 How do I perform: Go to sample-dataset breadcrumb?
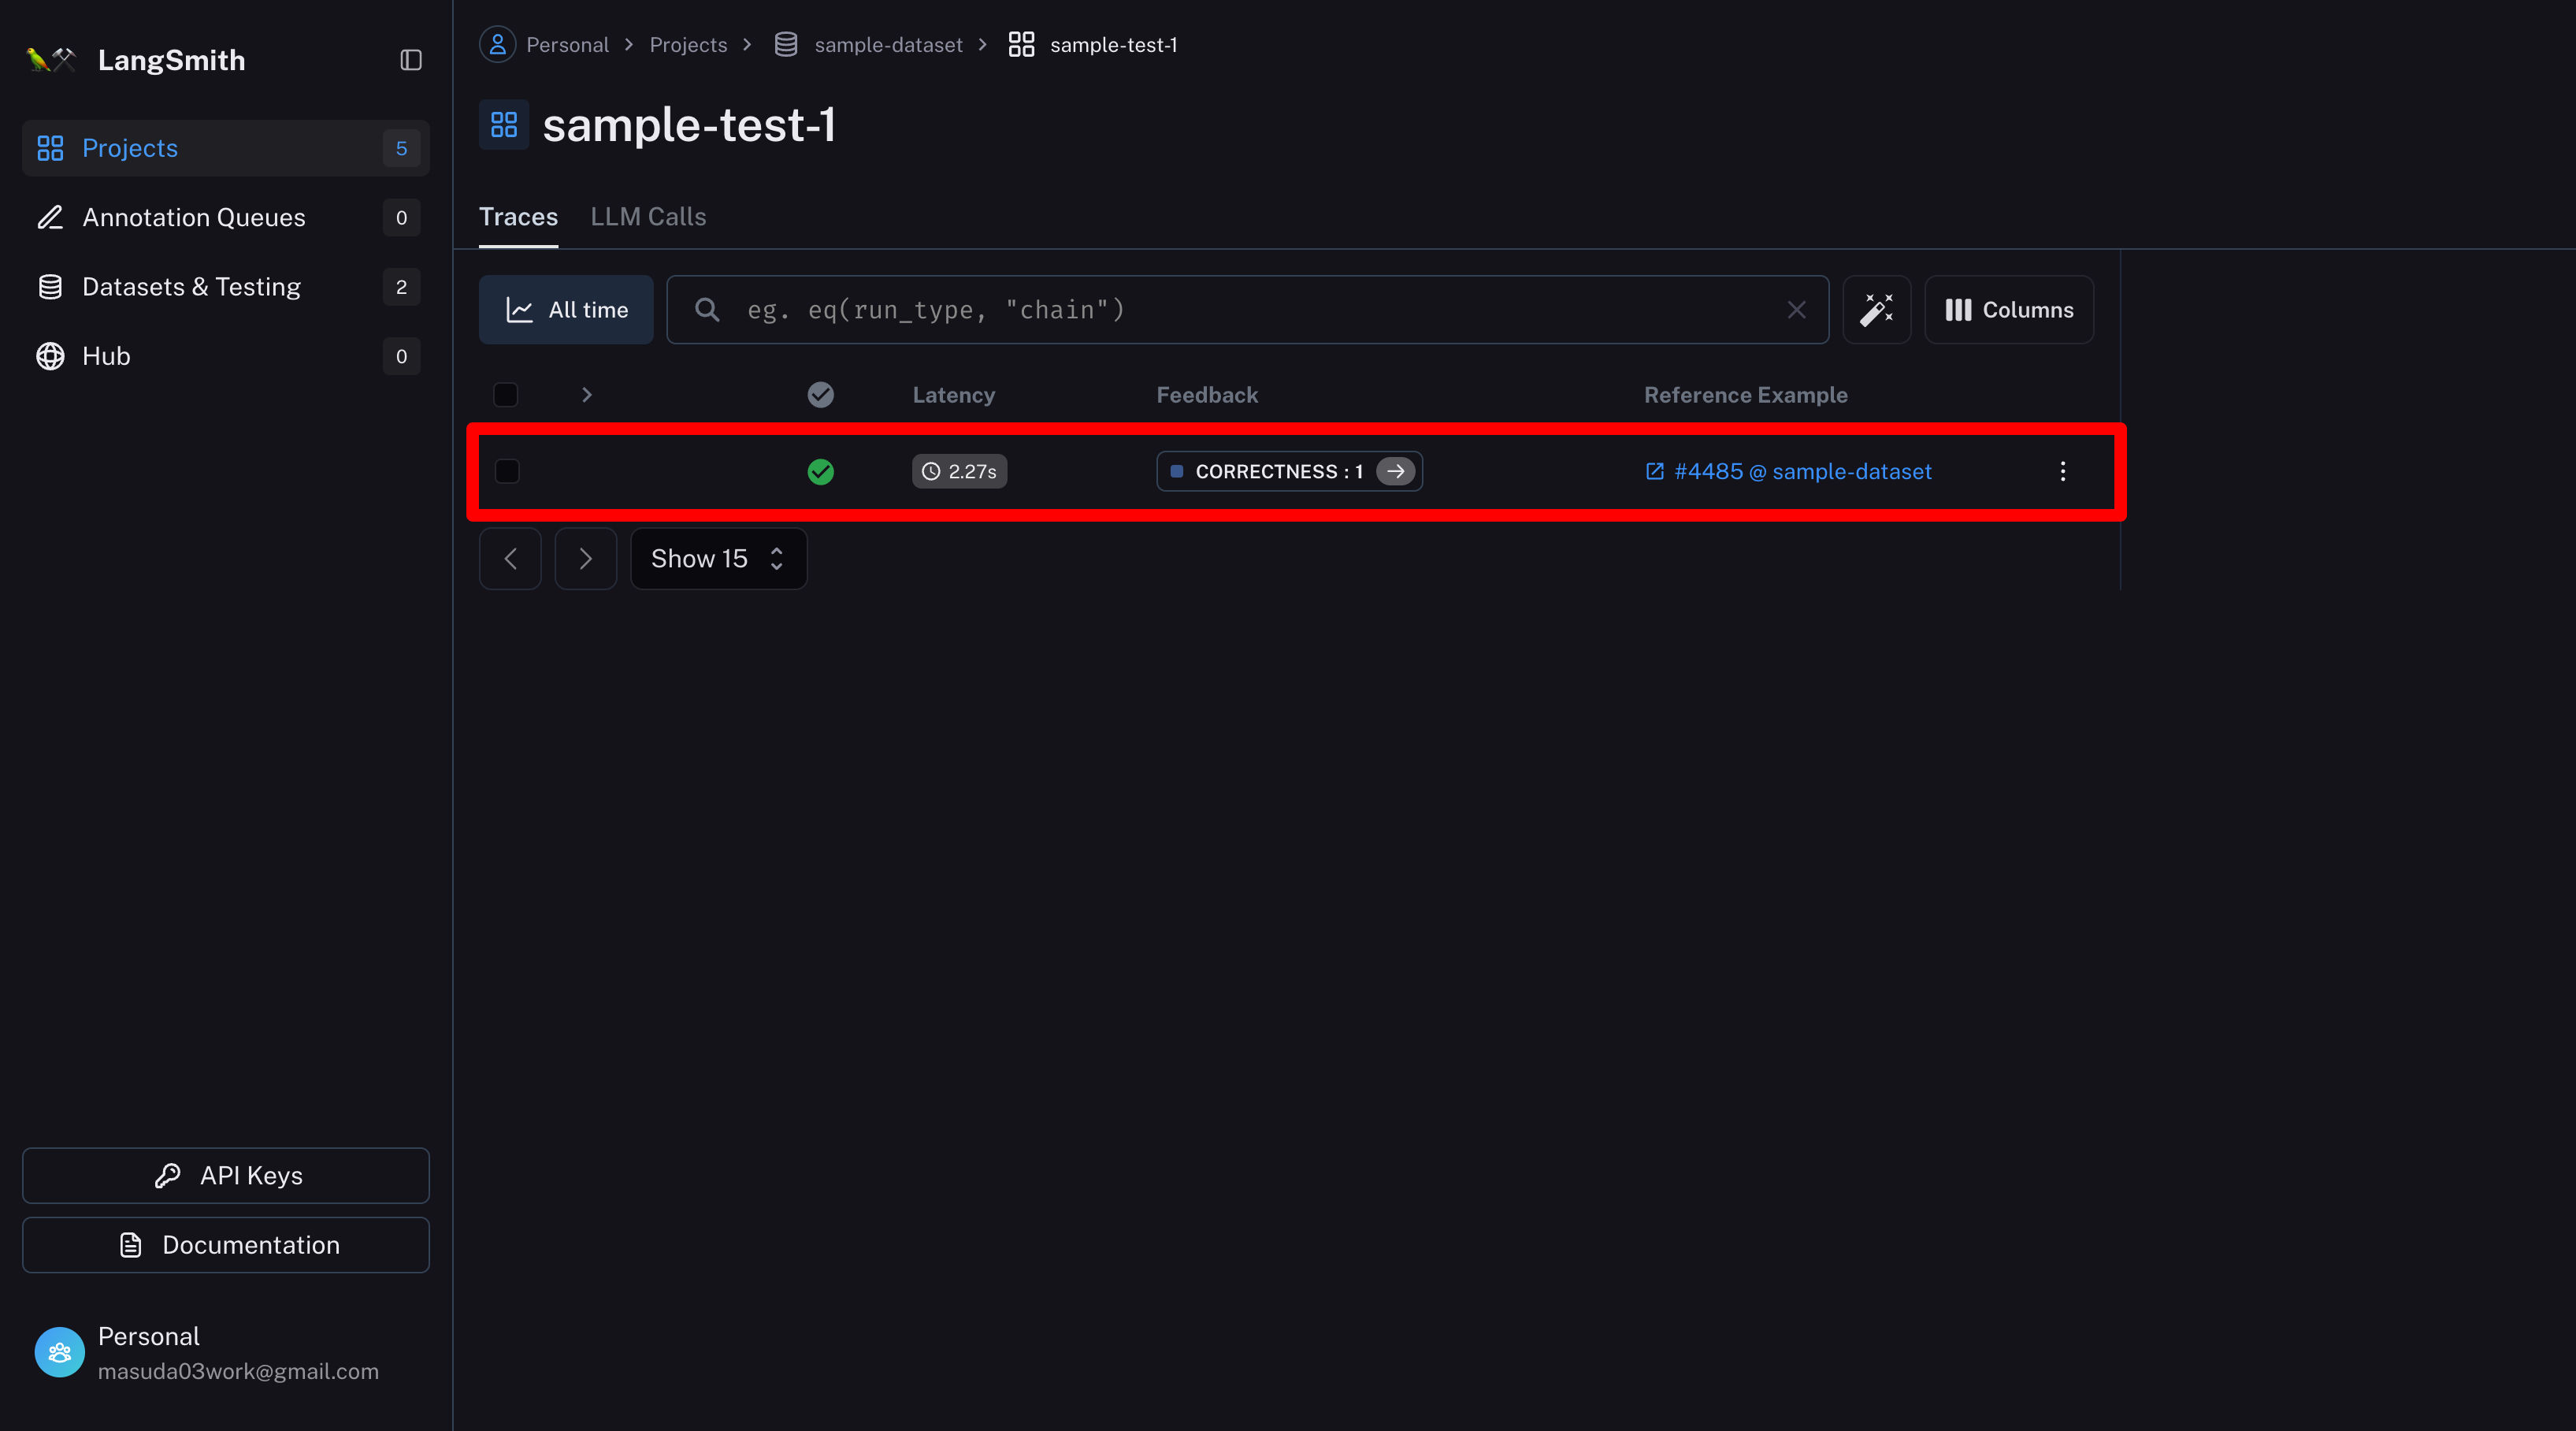click(x=888, y=45)
